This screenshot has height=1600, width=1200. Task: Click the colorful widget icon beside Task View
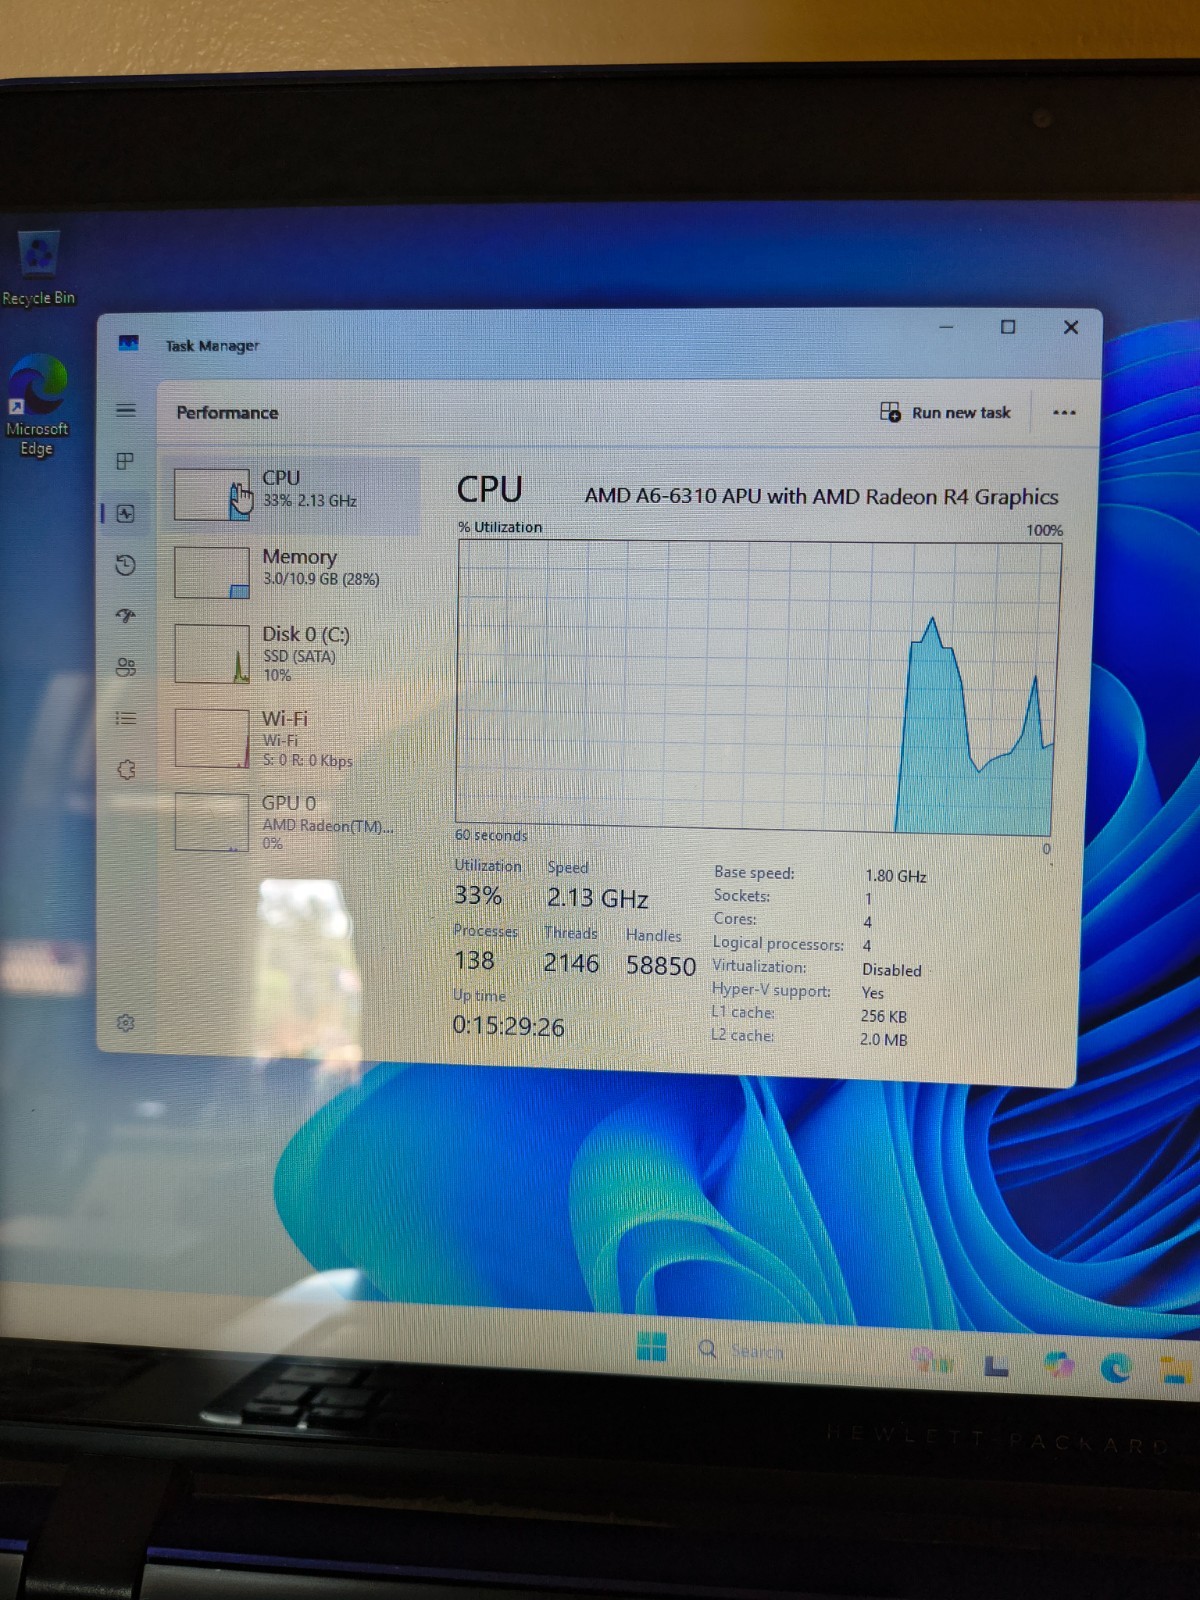tap(931, 1360)
